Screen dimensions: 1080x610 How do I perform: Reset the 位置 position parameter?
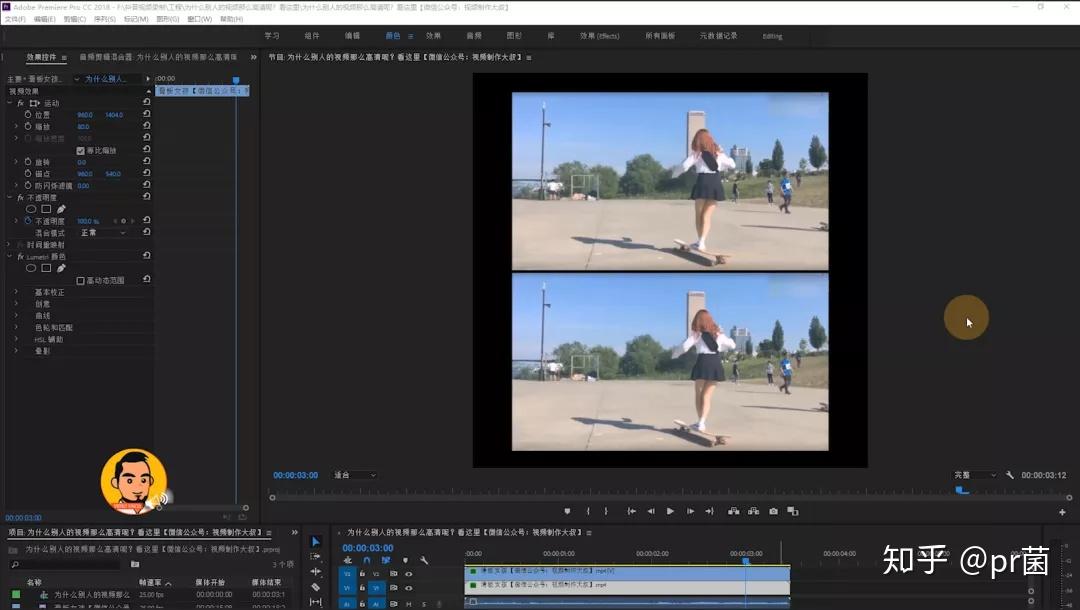(x=147, y=115)
